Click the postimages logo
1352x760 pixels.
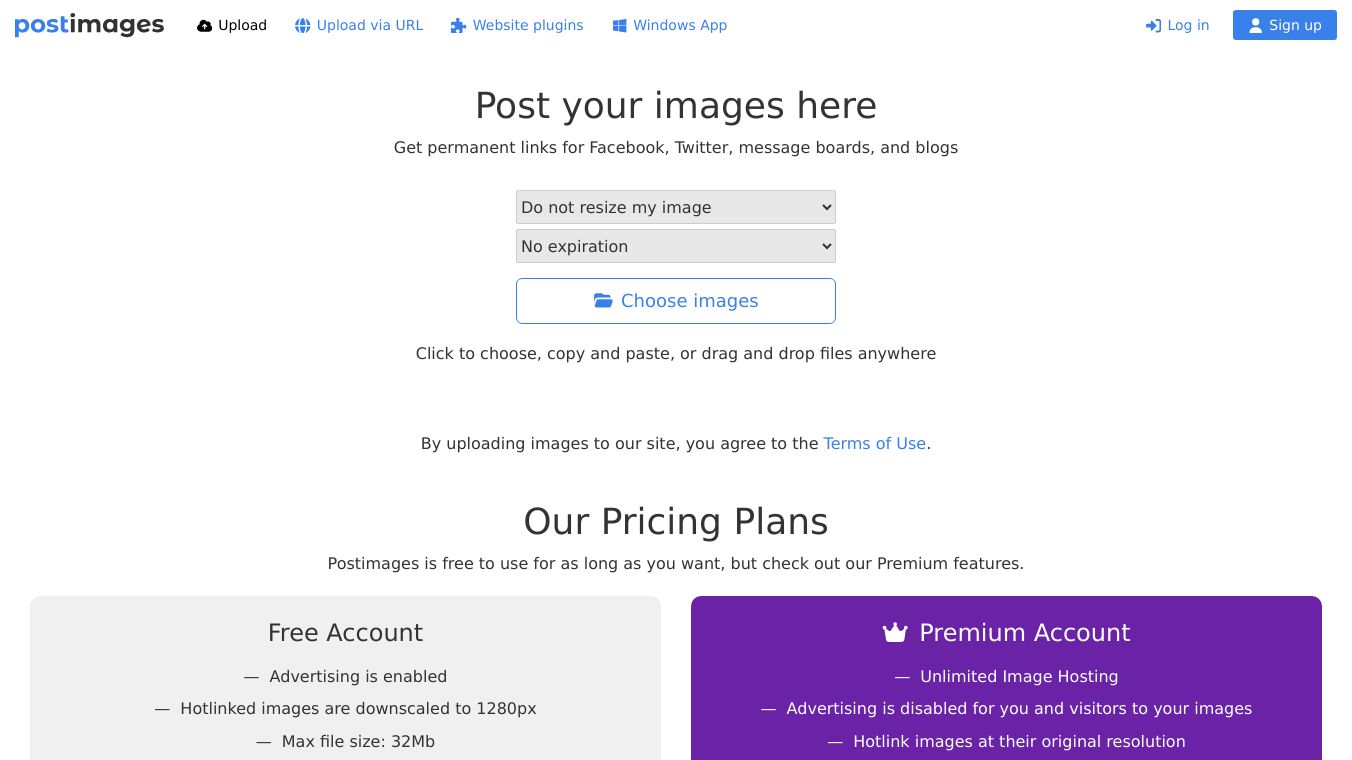point(89,25)
